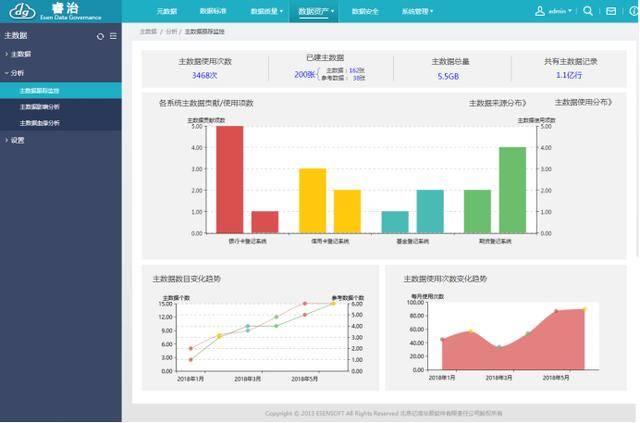Viewport: 640px width, 423px height.
Task: Click the admin user profile icon
Action: pyautogui.click(x=540, y=11)
